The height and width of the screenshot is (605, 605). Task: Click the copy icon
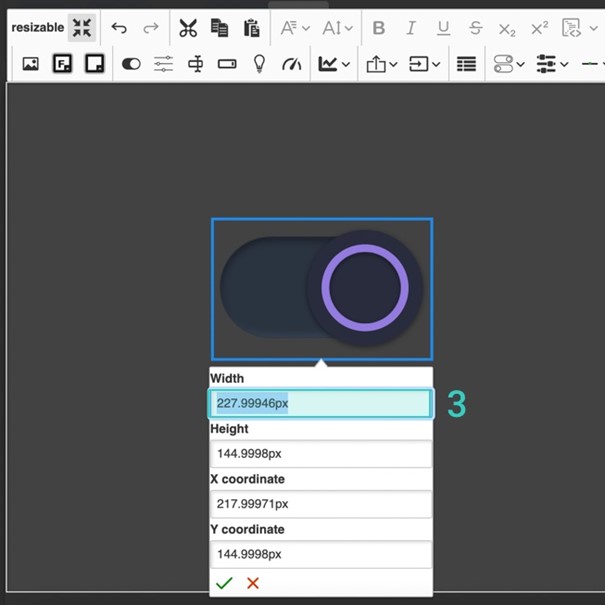219,28
